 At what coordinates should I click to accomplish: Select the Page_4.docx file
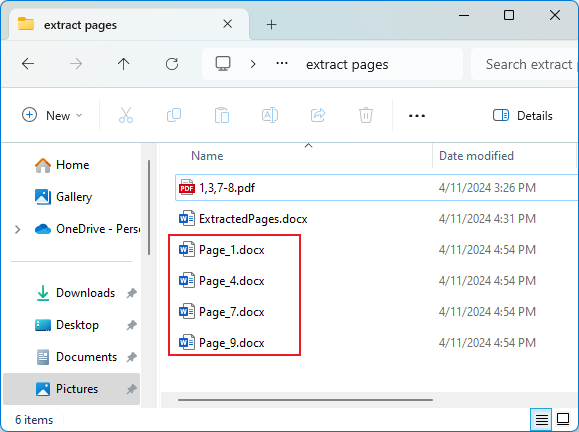pyautogui.click(x=232, y=281)
